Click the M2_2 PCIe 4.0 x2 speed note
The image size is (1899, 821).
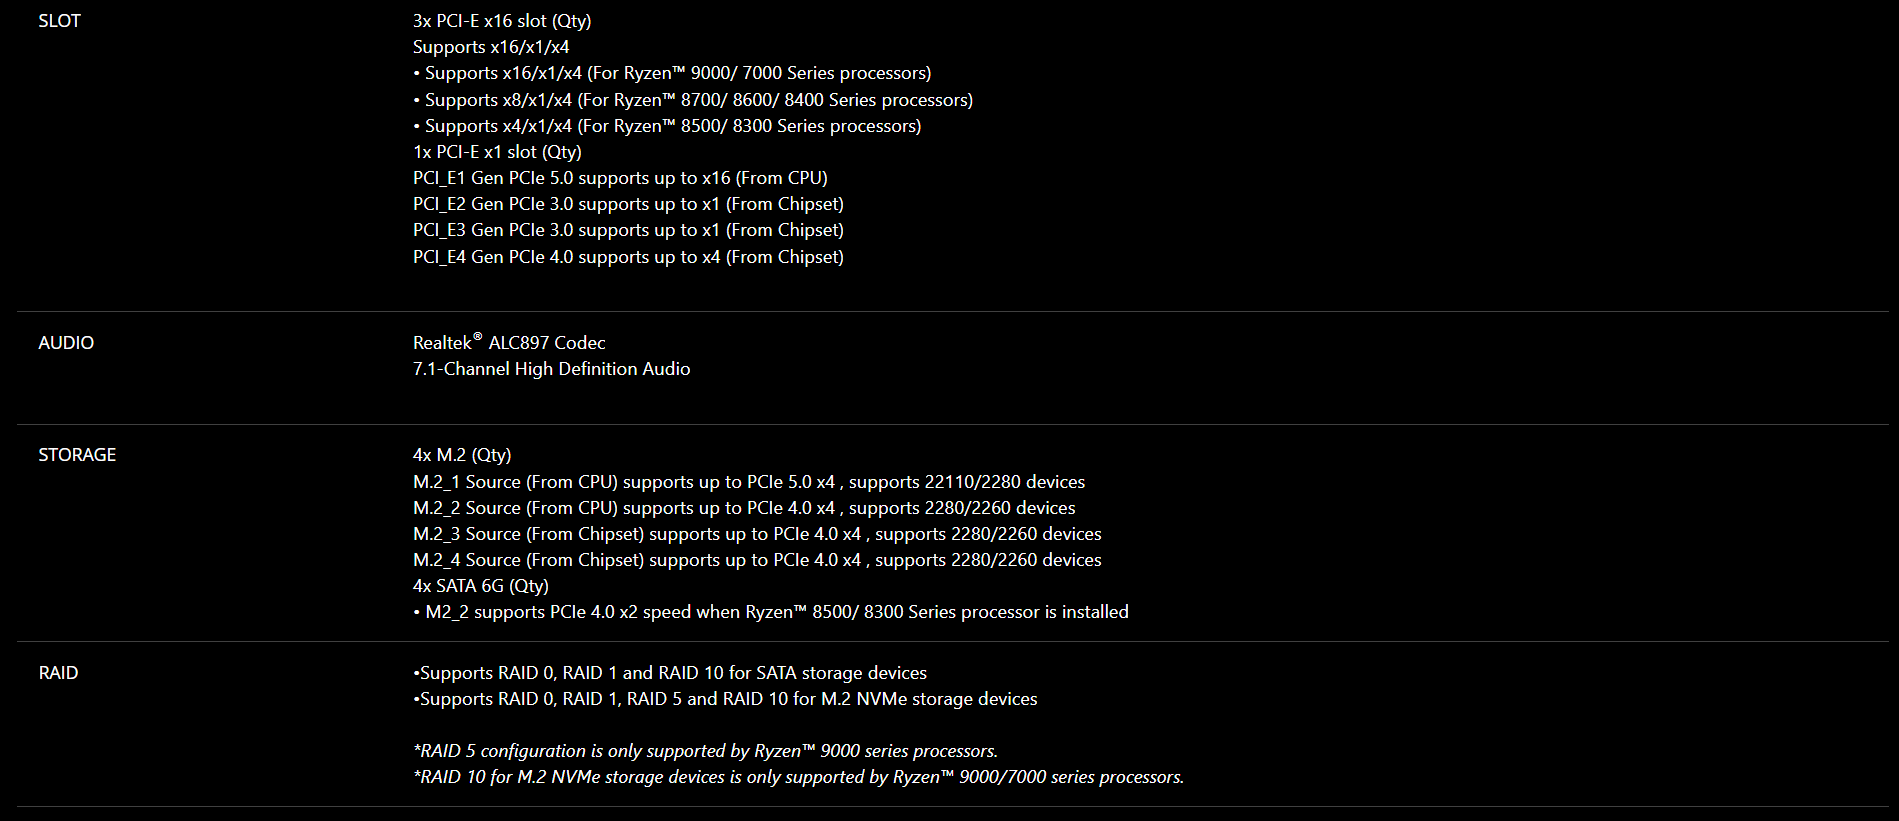point(771,612)
